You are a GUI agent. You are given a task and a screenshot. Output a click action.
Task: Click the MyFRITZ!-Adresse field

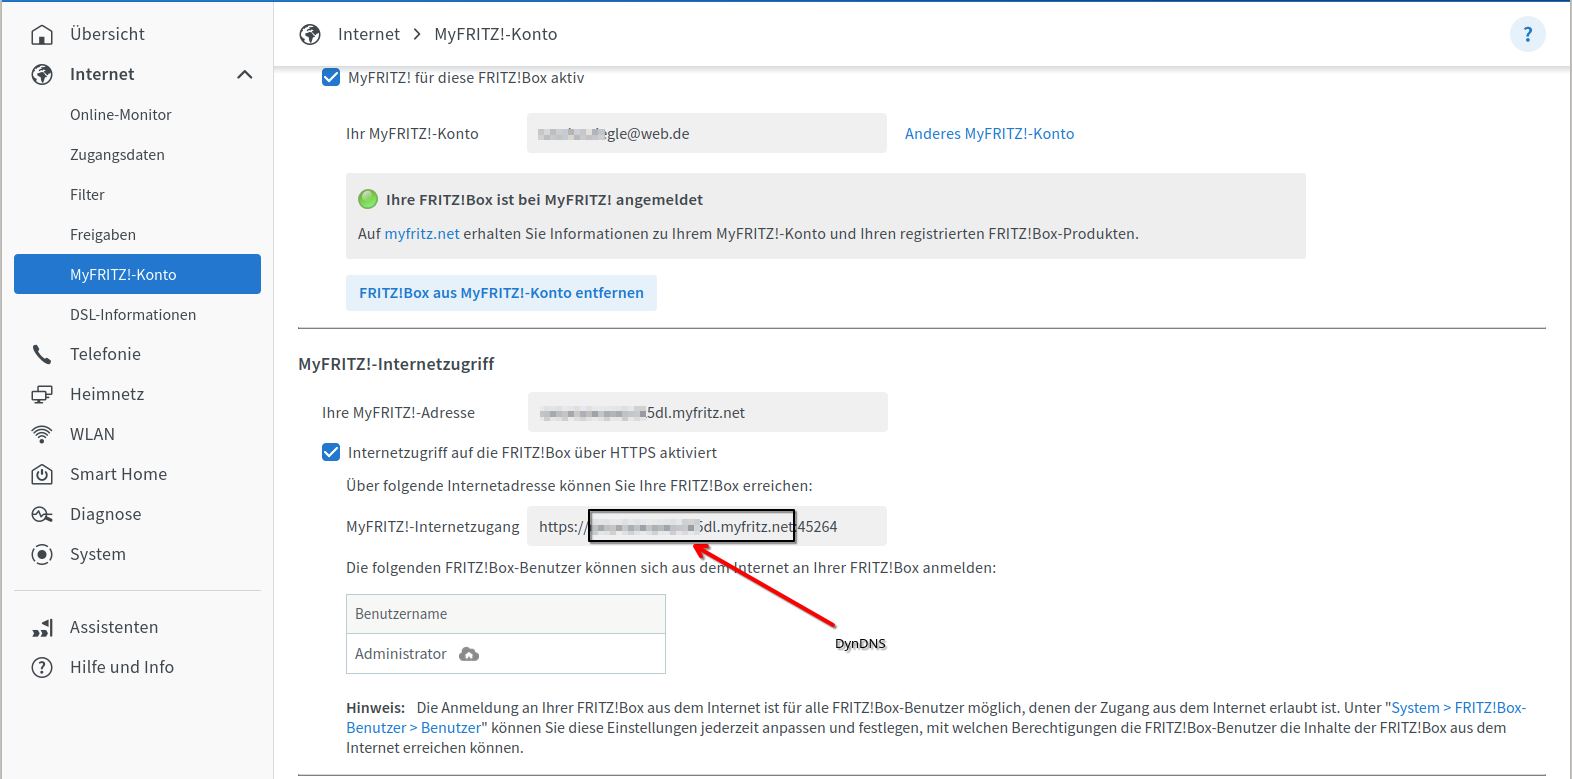(x=708, y=412)
